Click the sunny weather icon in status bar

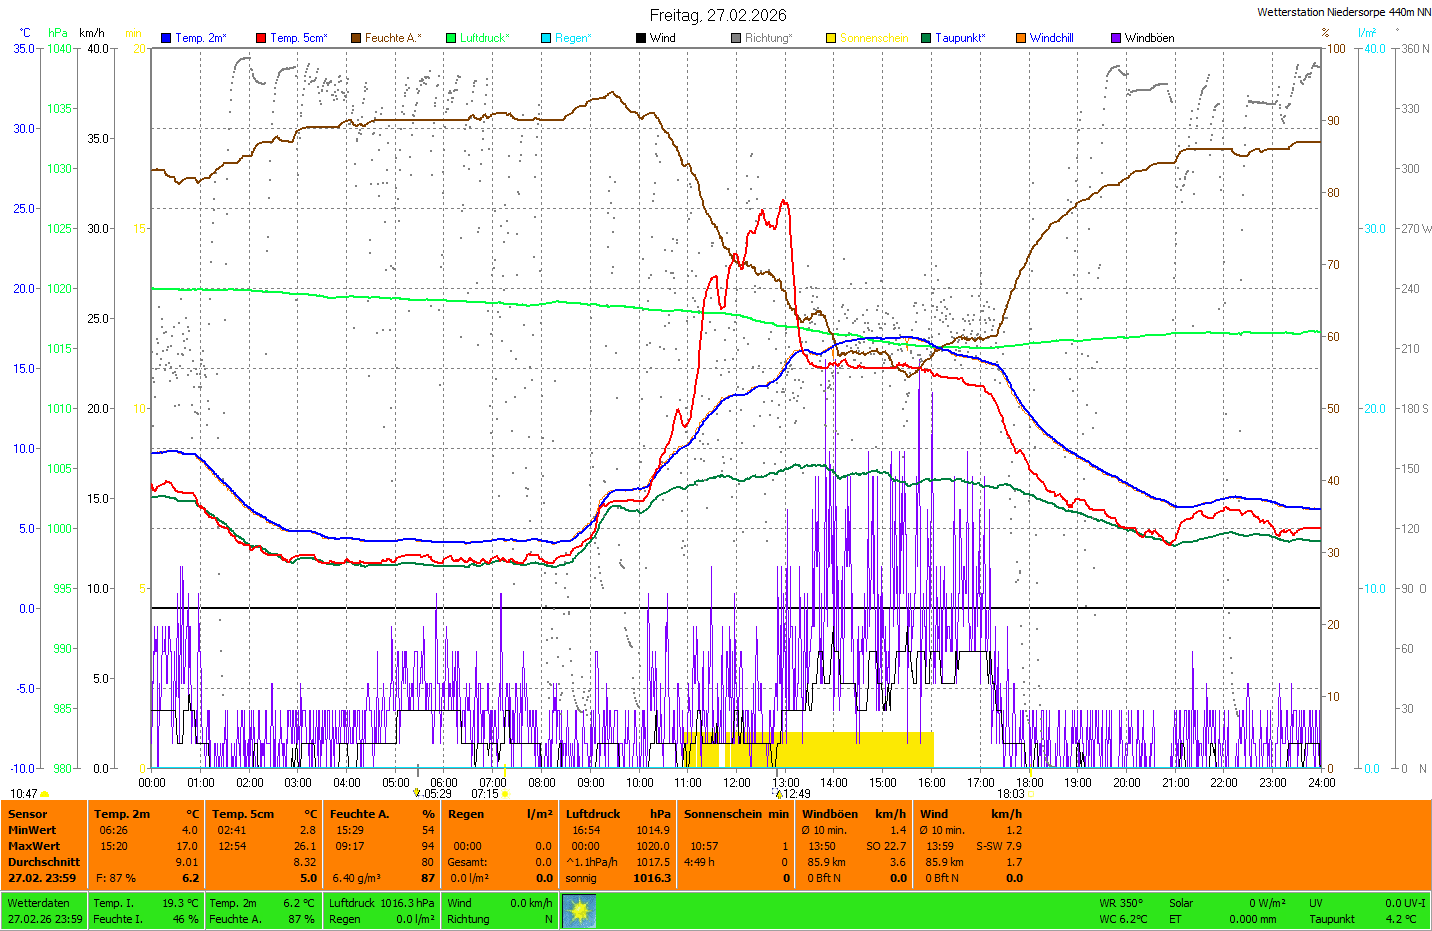coord(579,911)
